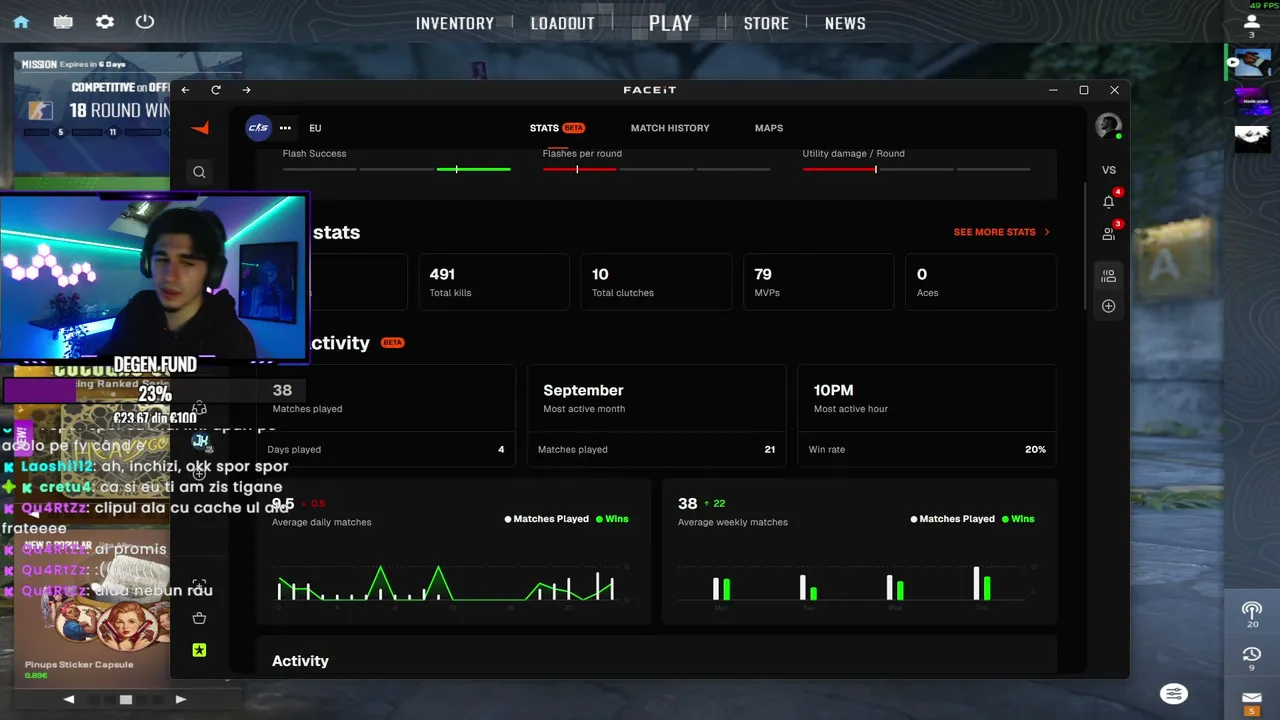Click first friend avatar in CS2 friends bar
This screenshot has height=720, width=1280.
pos(1252,62)
